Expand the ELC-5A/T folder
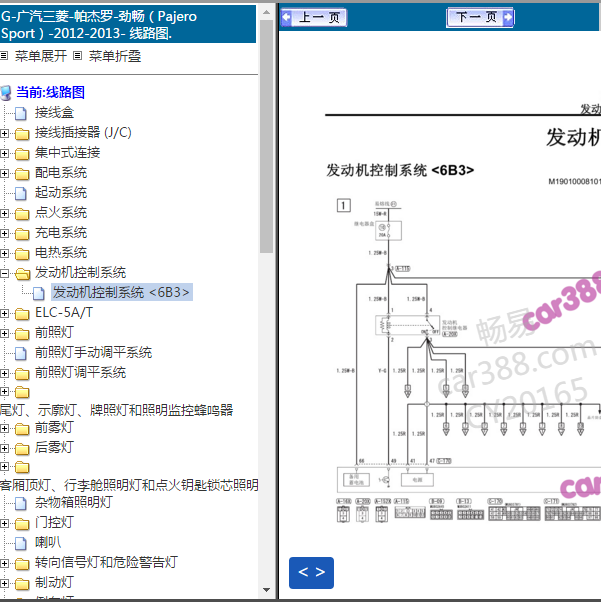The height and width of the screenshot is (602, 601). (x=4, y=313)
